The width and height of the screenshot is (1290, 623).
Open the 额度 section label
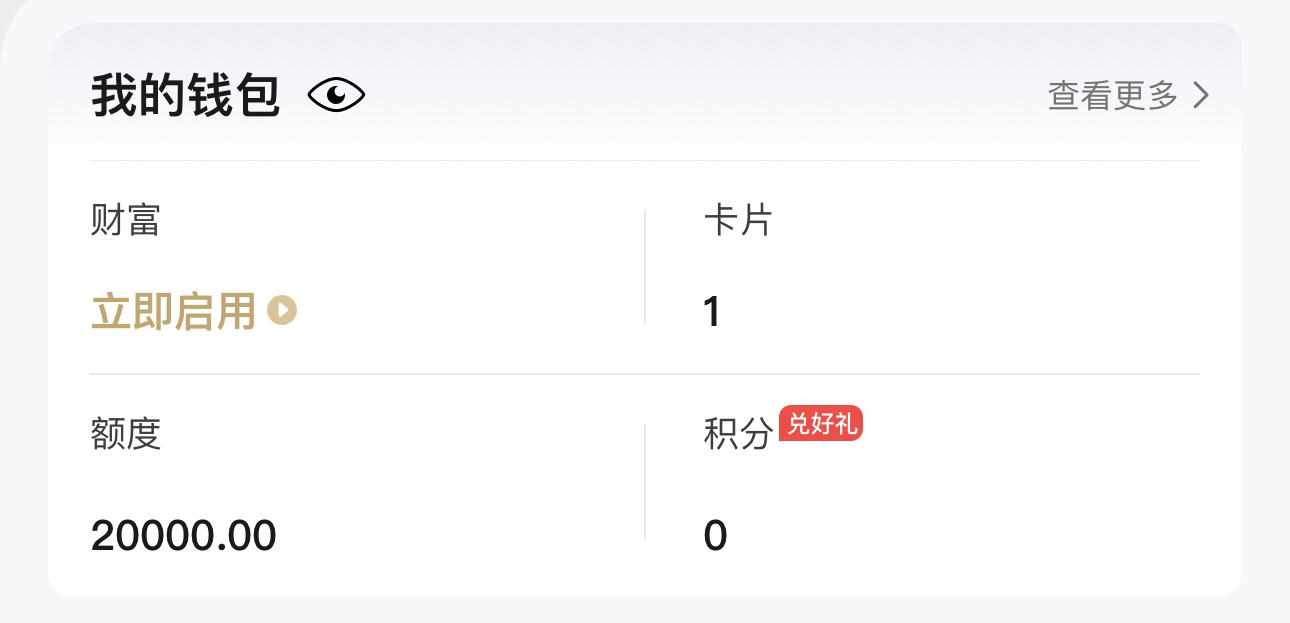(x=126, y=434)
